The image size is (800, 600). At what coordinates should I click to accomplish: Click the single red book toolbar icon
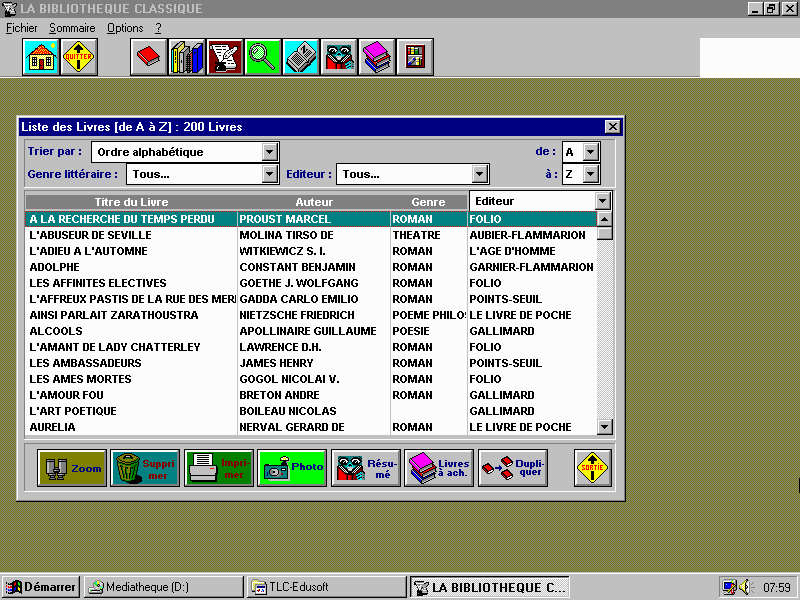tap(148, 58)
